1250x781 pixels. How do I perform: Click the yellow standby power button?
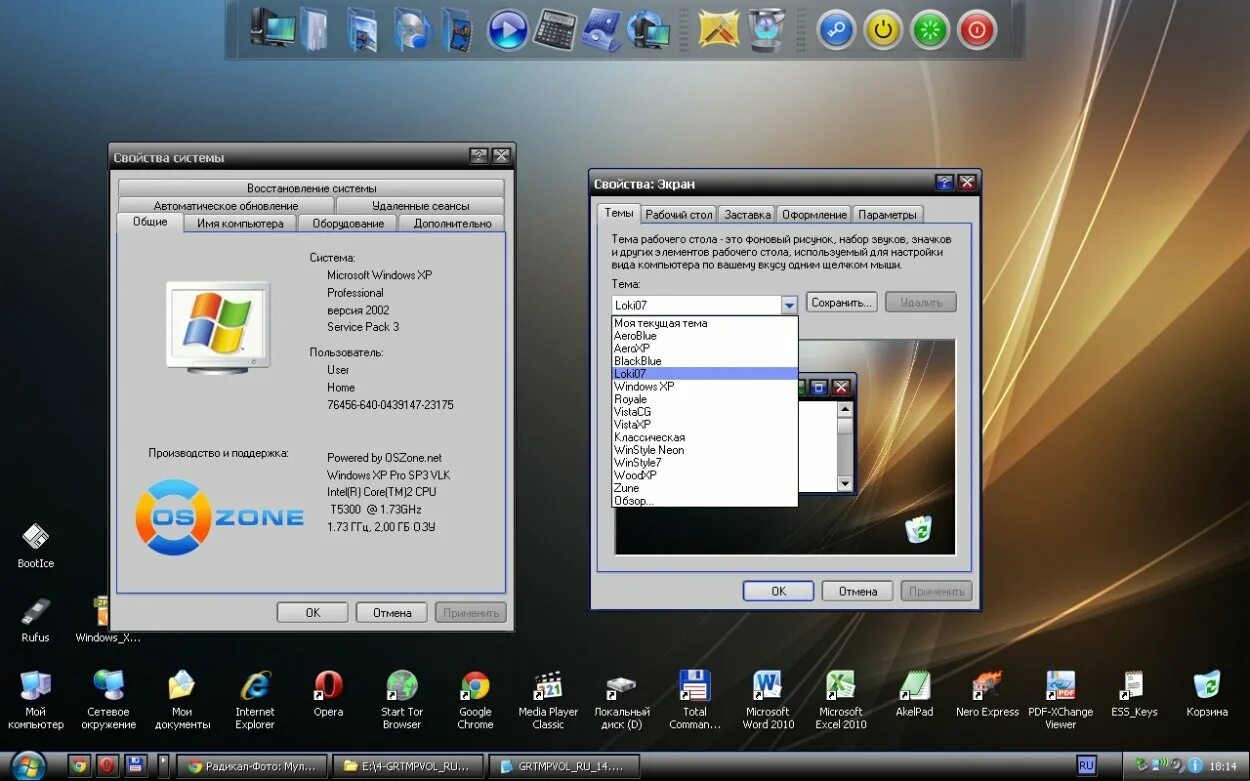(883, 30)
